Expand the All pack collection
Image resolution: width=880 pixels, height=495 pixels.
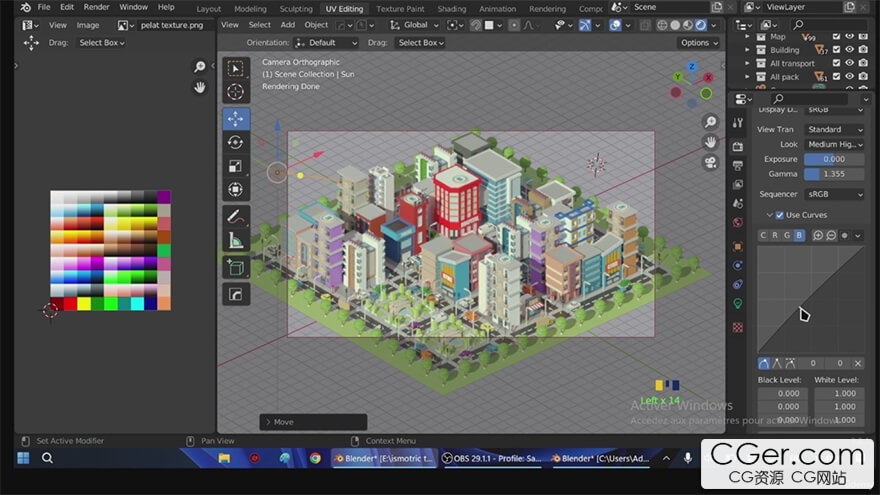pos(747,77)
